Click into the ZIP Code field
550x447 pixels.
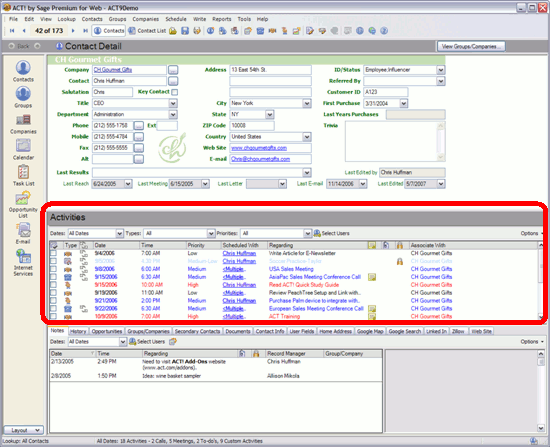[x=252, y=126]
